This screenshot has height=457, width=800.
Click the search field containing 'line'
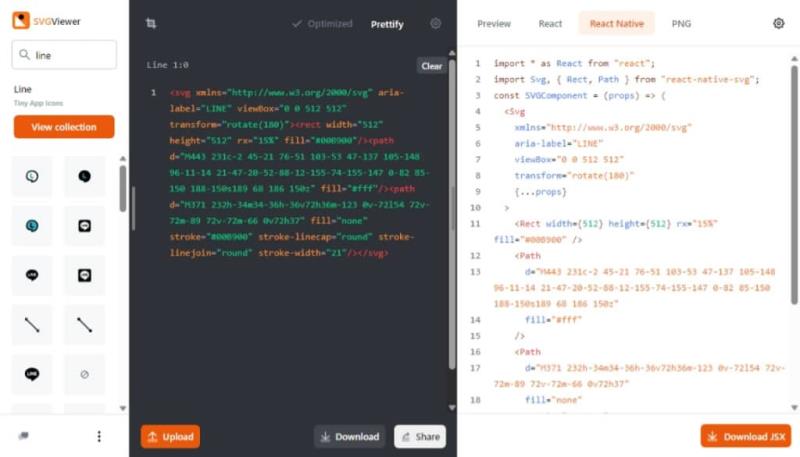click(x=64, y=55)
